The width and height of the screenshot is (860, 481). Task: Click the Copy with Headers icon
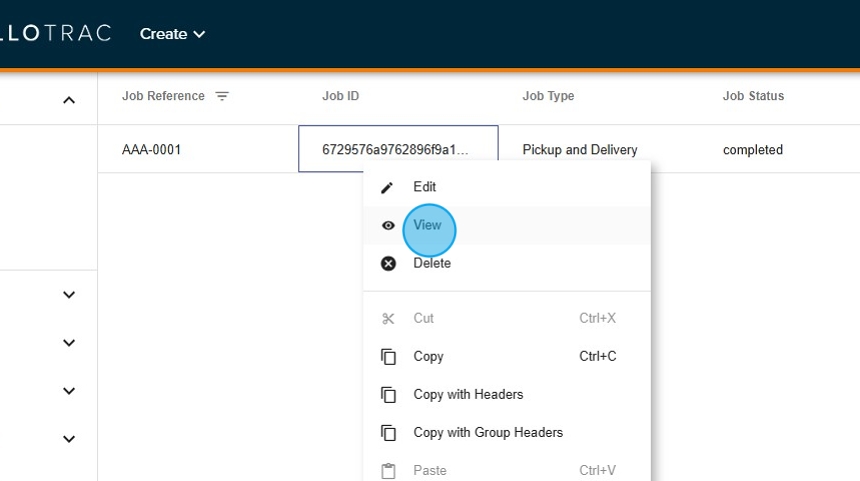point(388,395)
